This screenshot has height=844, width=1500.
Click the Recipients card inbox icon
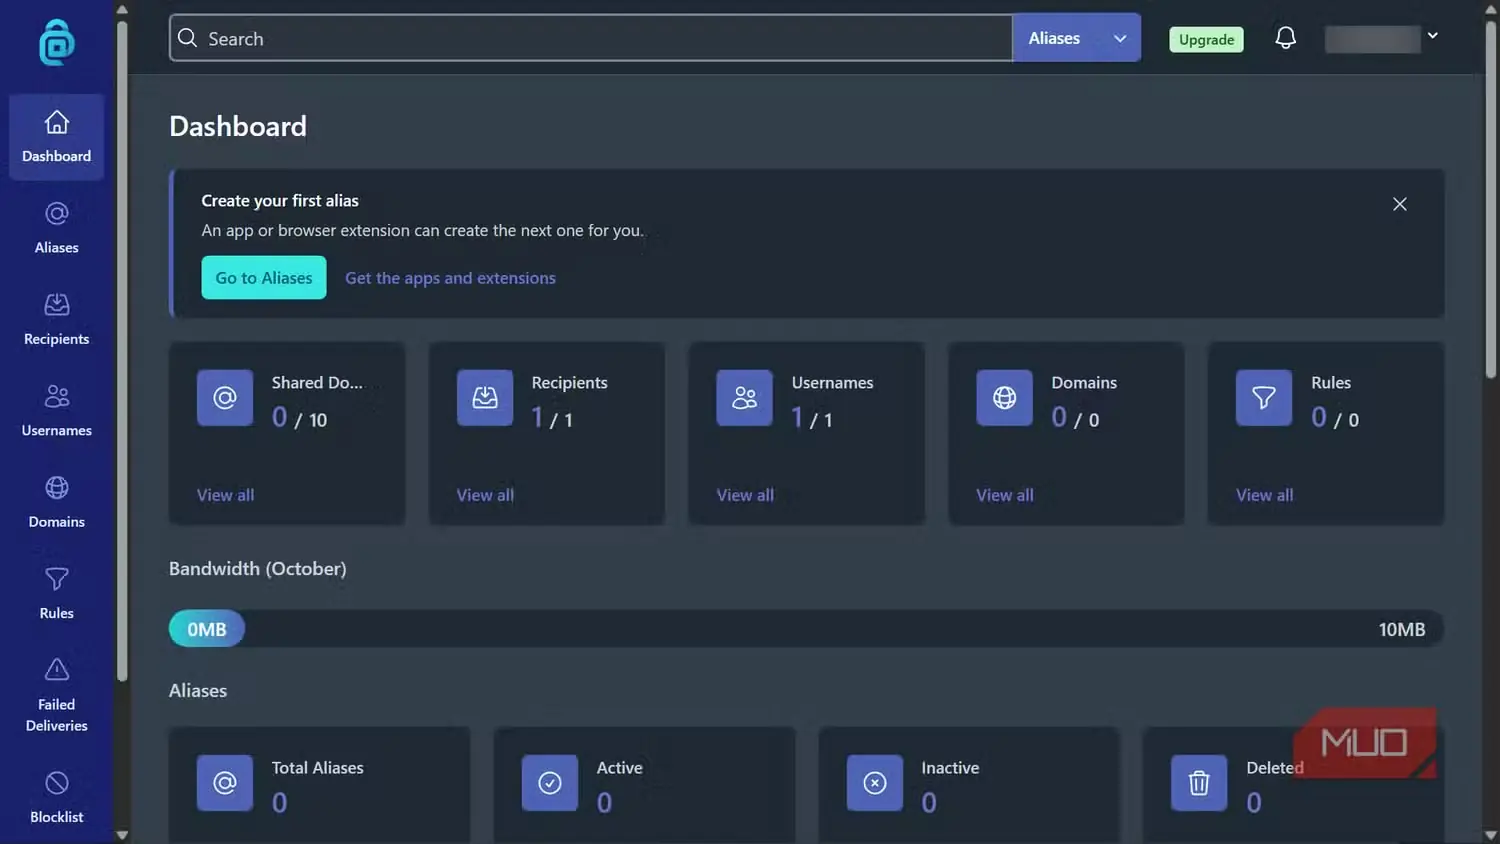pos(485,398)
